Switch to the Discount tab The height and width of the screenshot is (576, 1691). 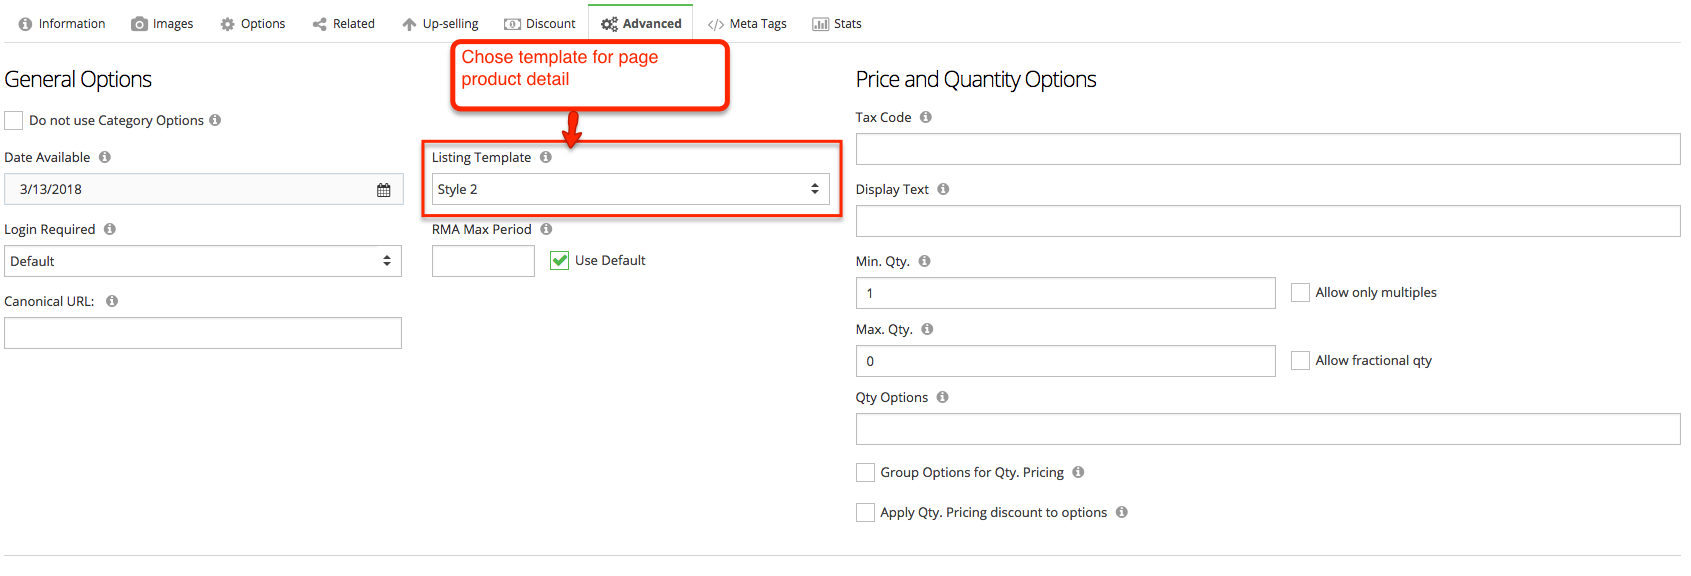point(540,24)
